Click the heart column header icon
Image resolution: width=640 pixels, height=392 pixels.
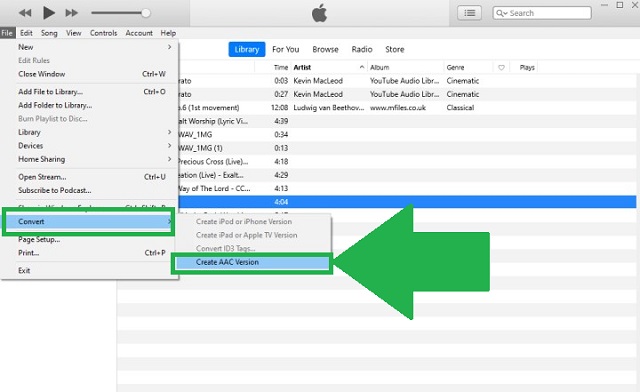point(501,67)
